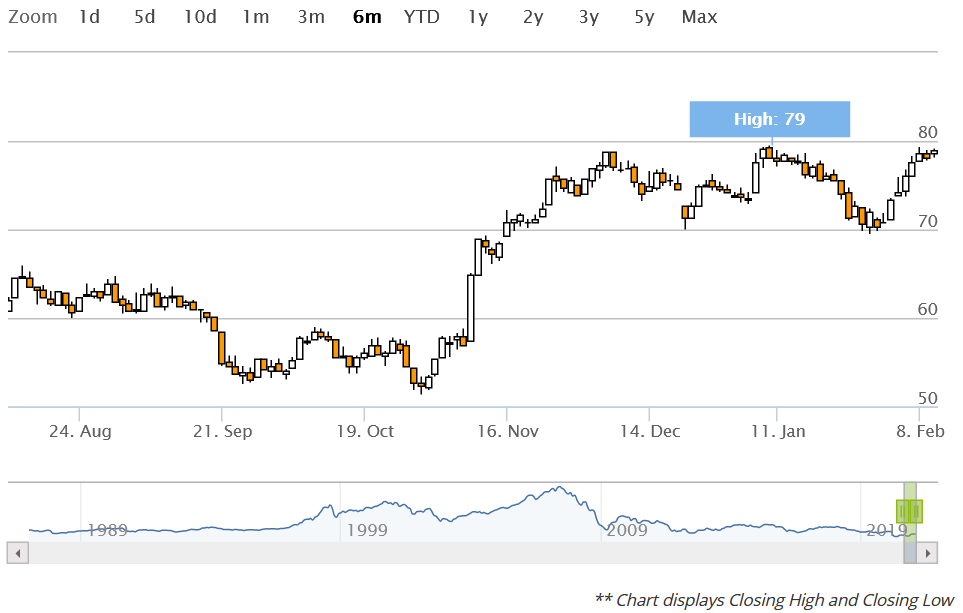Choose the 3m zoom range

[x=311, y=17]
